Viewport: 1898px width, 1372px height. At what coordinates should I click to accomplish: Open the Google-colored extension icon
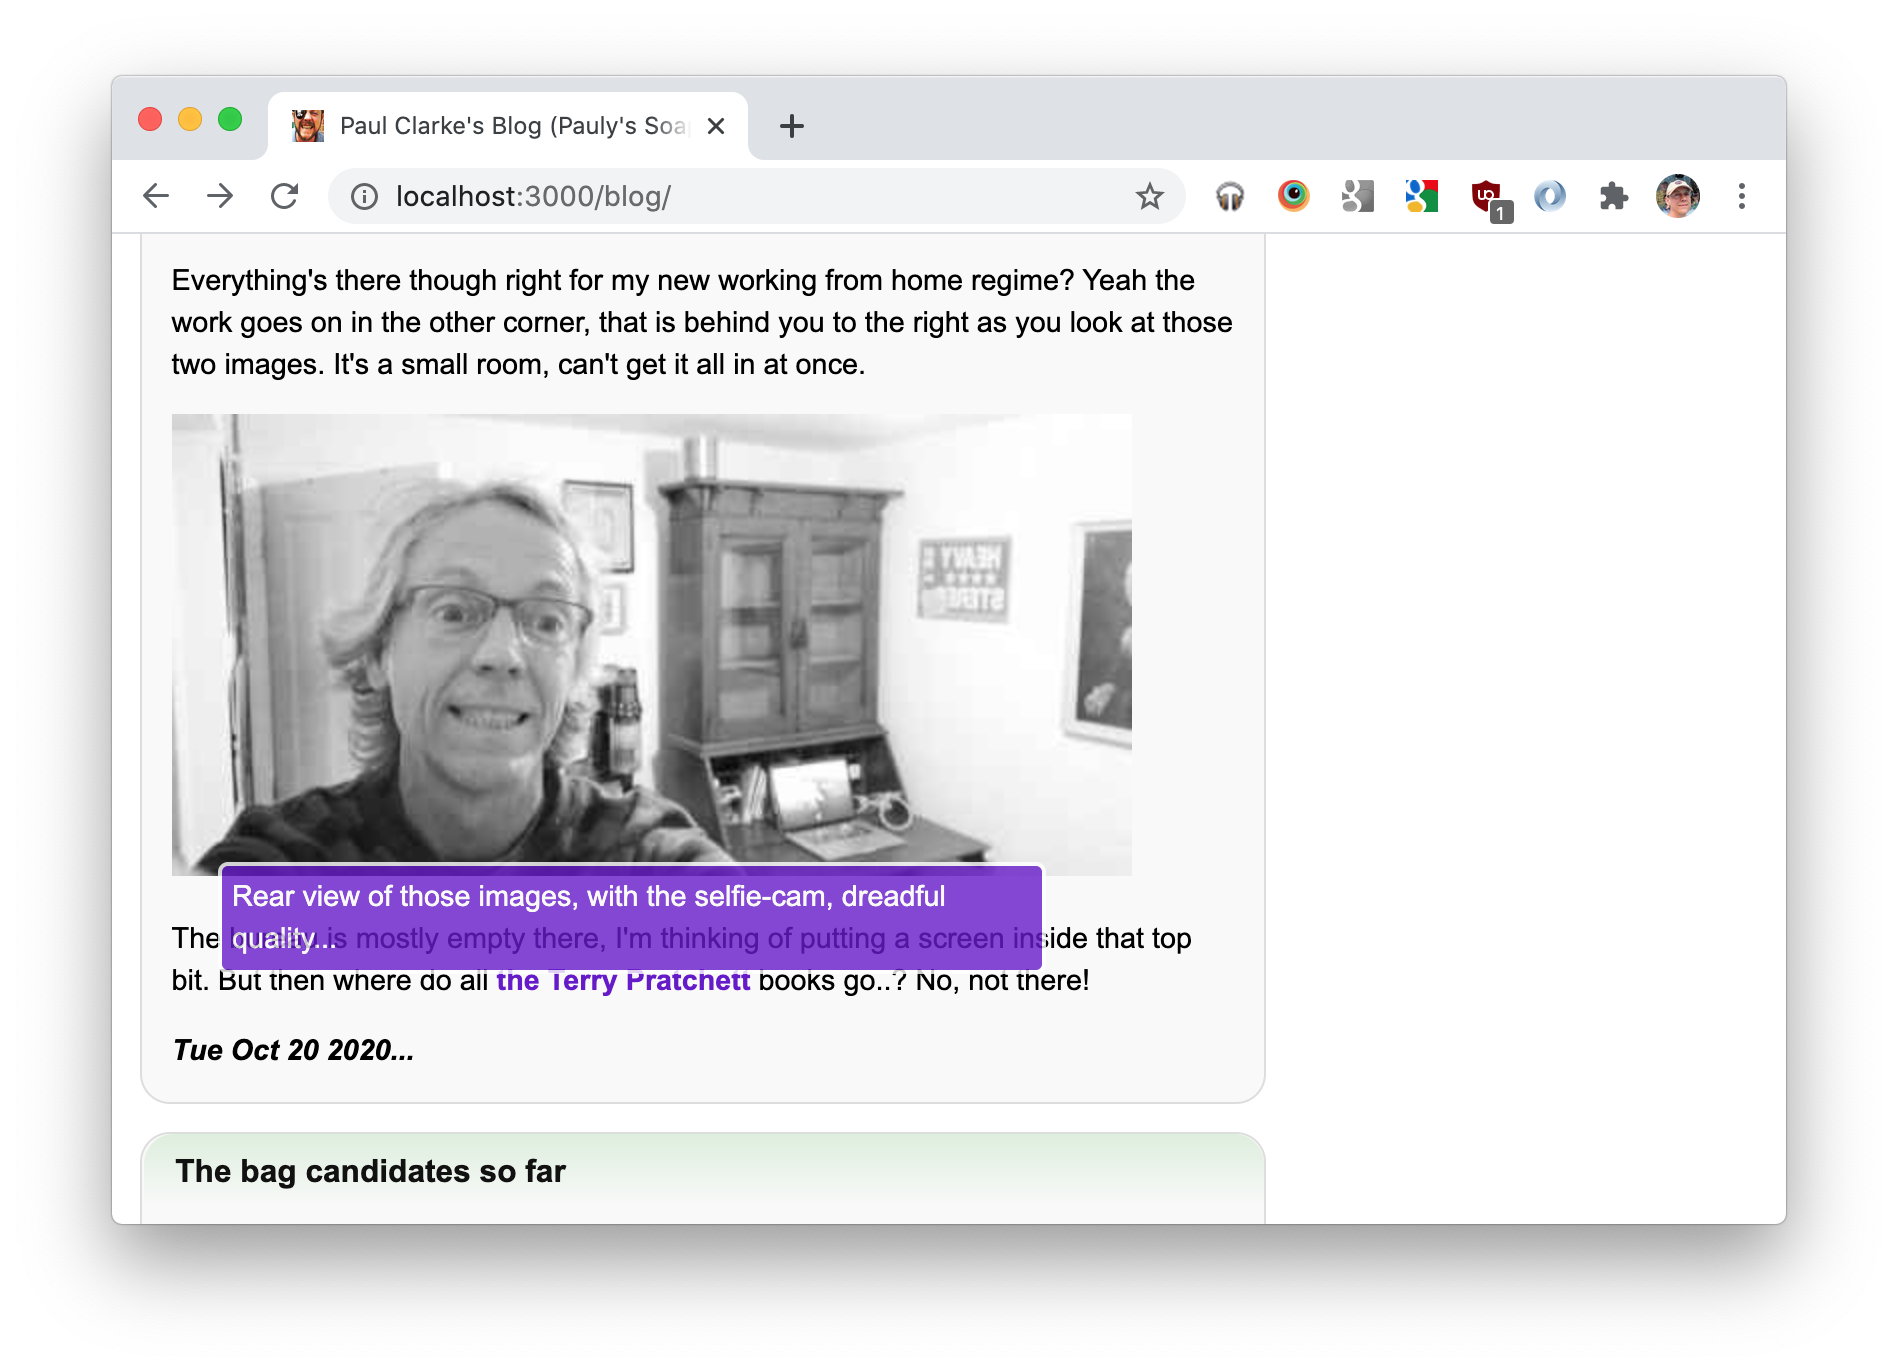[x=1422, y=196]
